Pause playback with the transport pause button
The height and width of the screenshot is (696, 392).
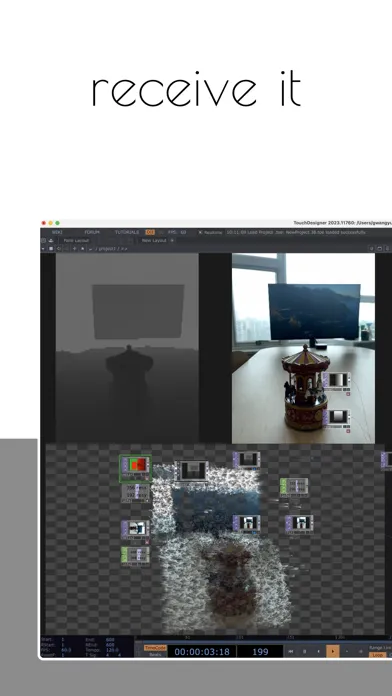[305, 651]
